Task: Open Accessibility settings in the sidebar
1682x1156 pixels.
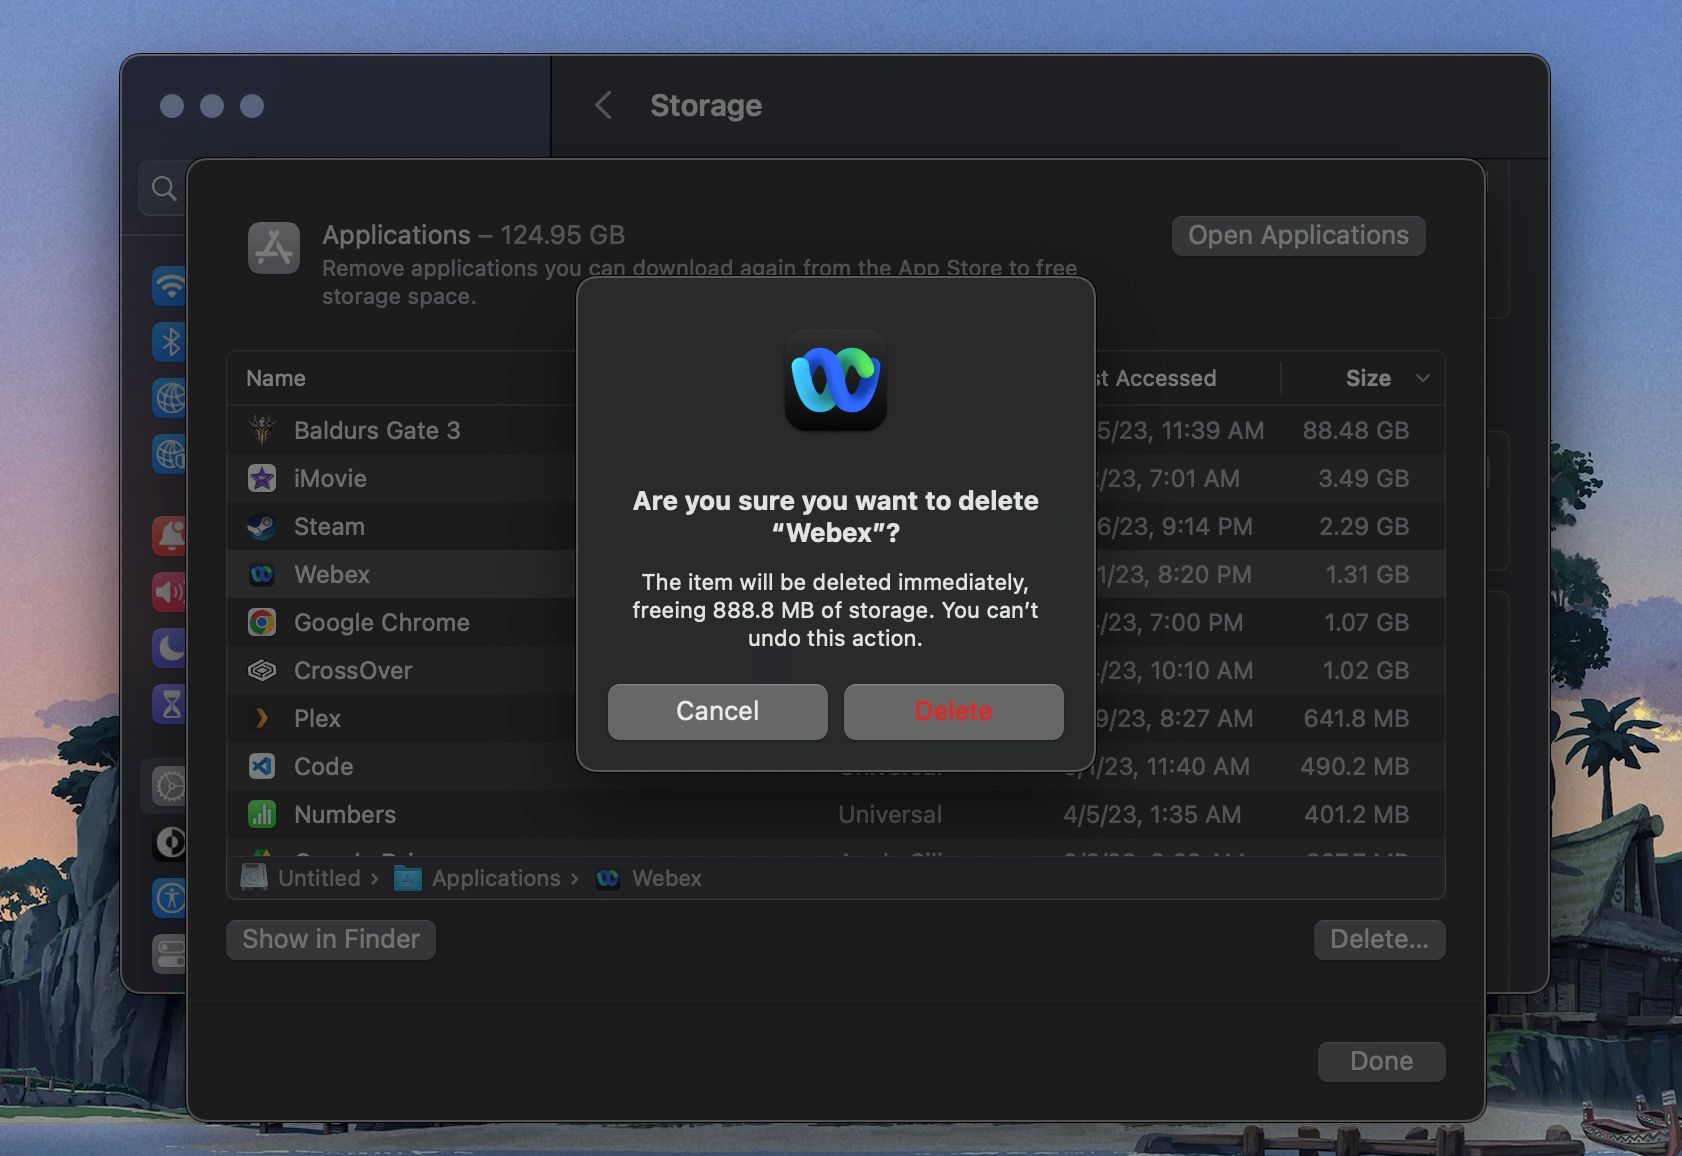Action: point(170,899)
